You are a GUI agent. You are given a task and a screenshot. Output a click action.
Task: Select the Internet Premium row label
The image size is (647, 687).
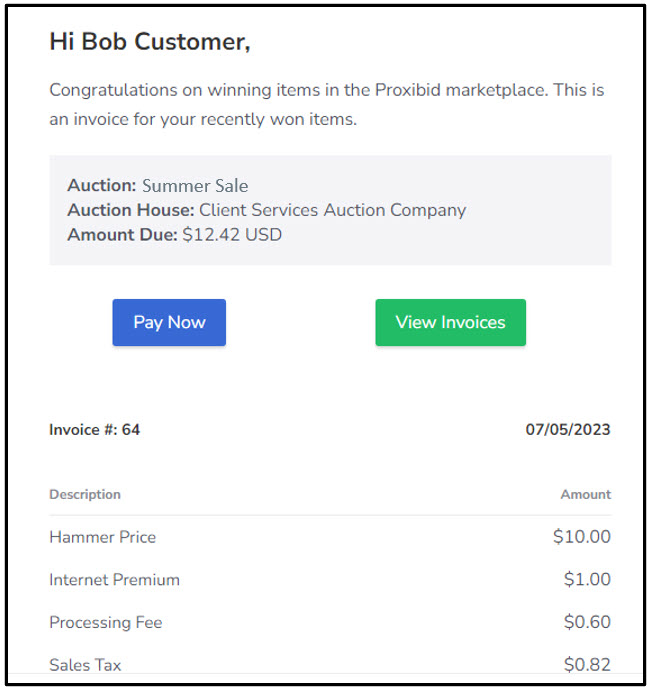point(114,580)
